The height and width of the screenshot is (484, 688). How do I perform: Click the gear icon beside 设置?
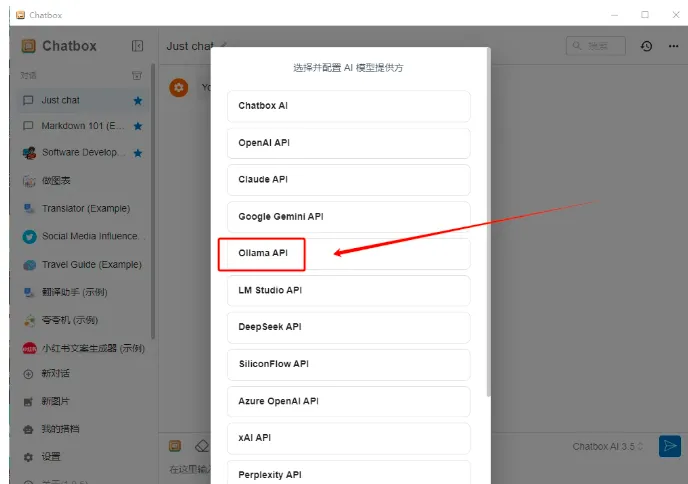[28, 457]
